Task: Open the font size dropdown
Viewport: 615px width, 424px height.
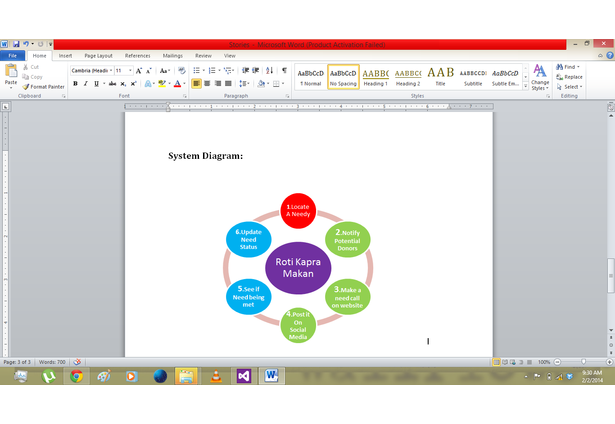Action: tap(130, 71)
